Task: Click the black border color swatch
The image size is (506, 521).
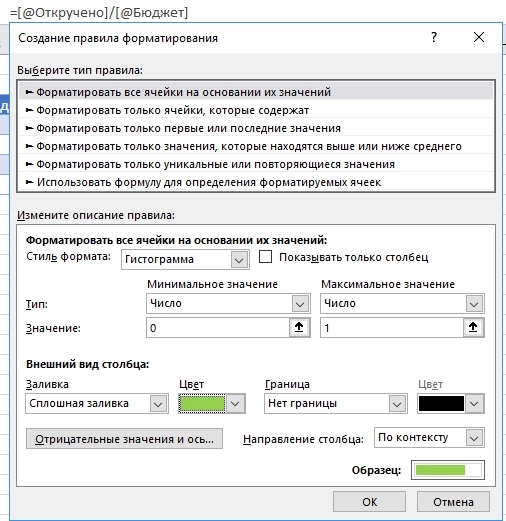Action: [x=441, y=404]
